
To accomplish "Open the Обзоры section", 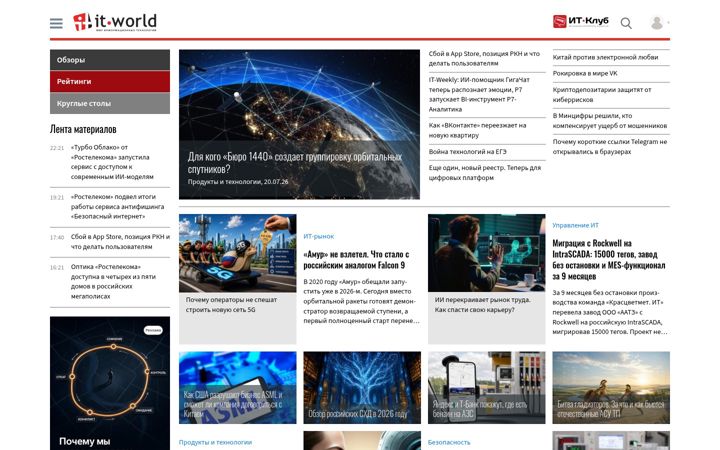I will 110,60.
